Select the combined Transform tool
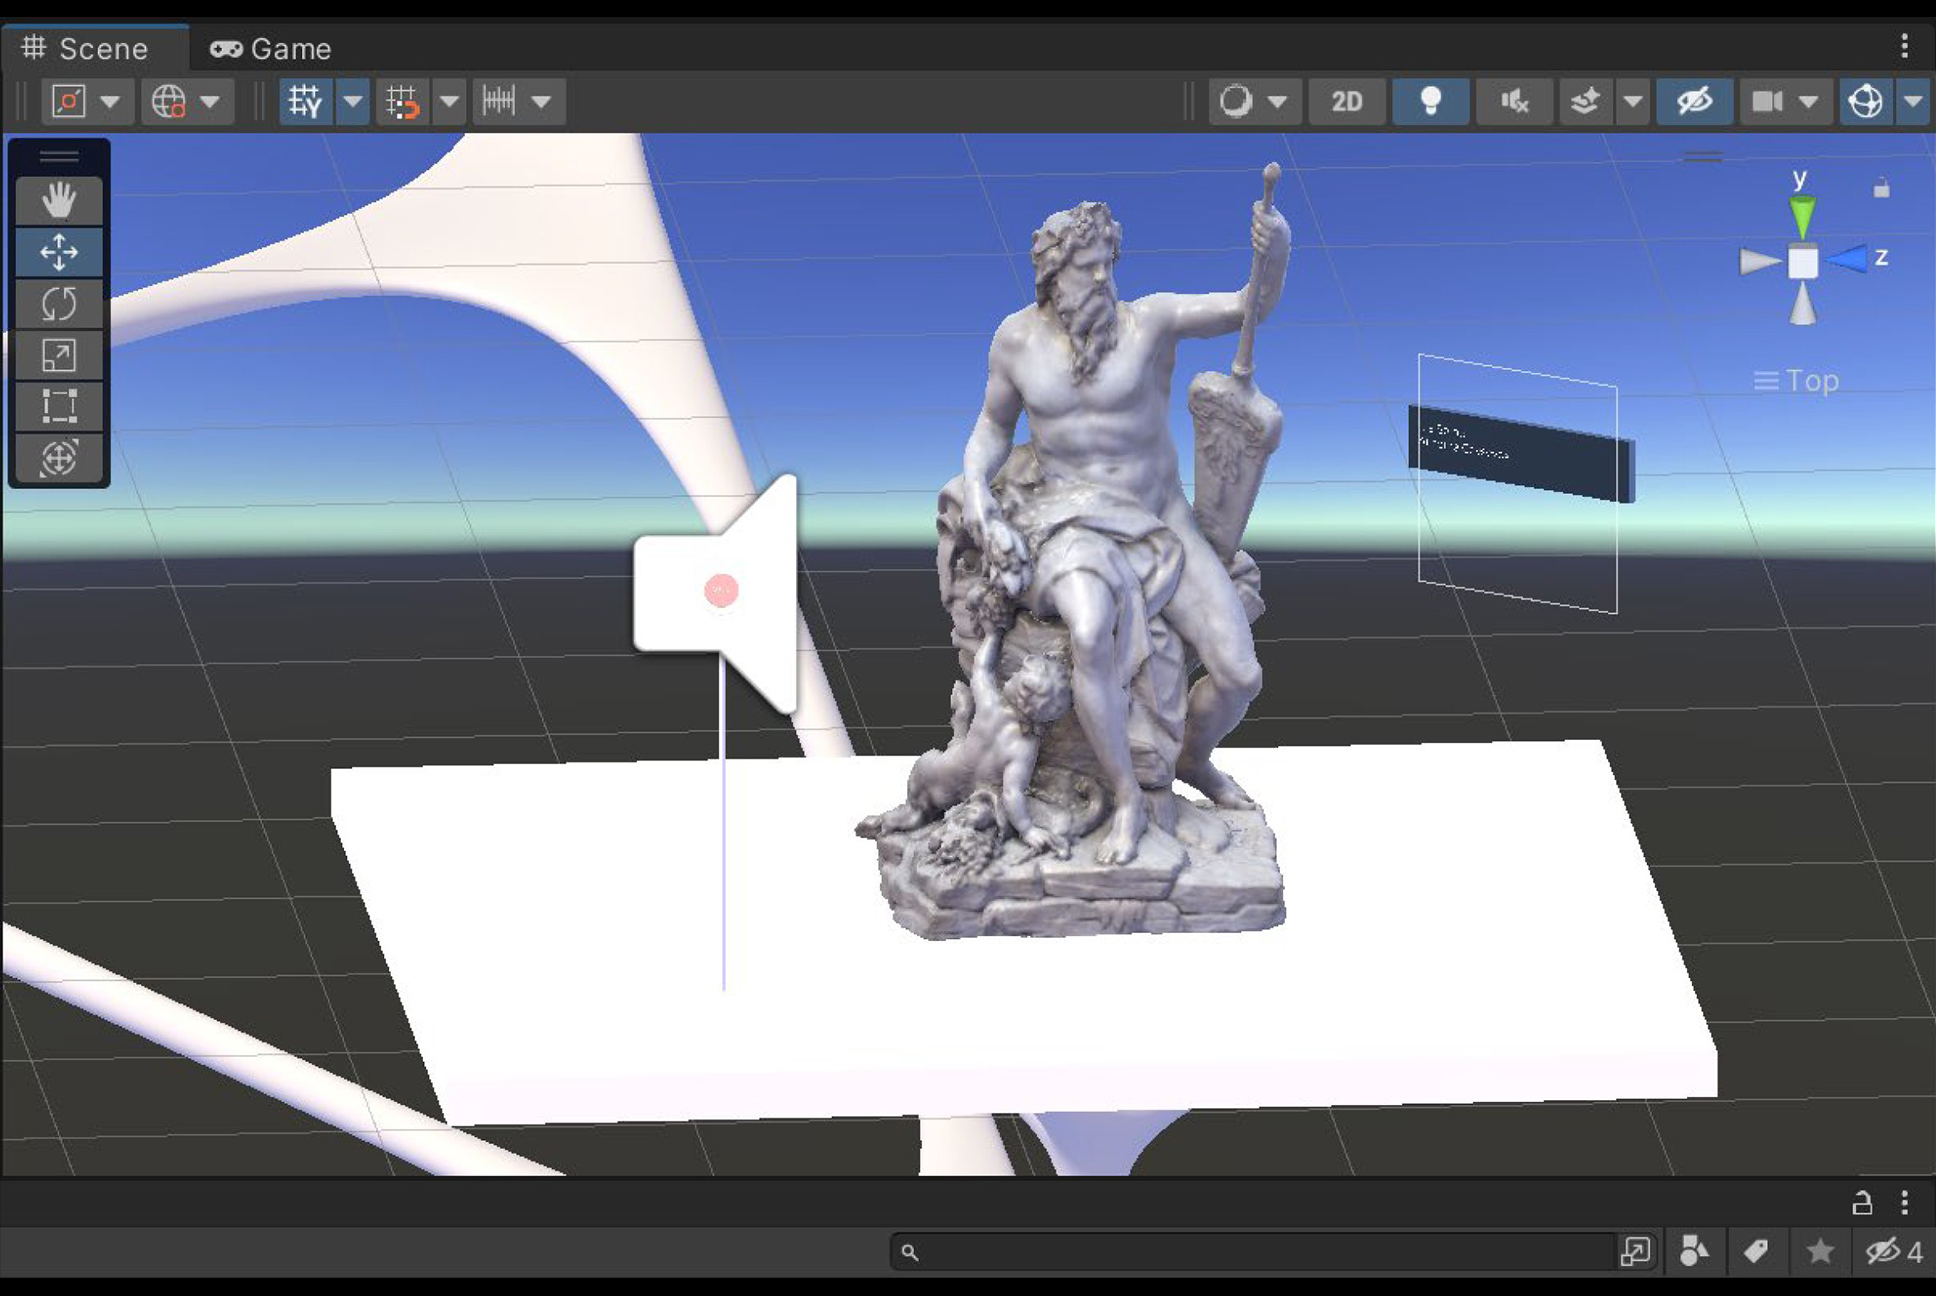The height and width of the screenshot is (1296, 1936). pyautogui.click(x=59, y=458)
